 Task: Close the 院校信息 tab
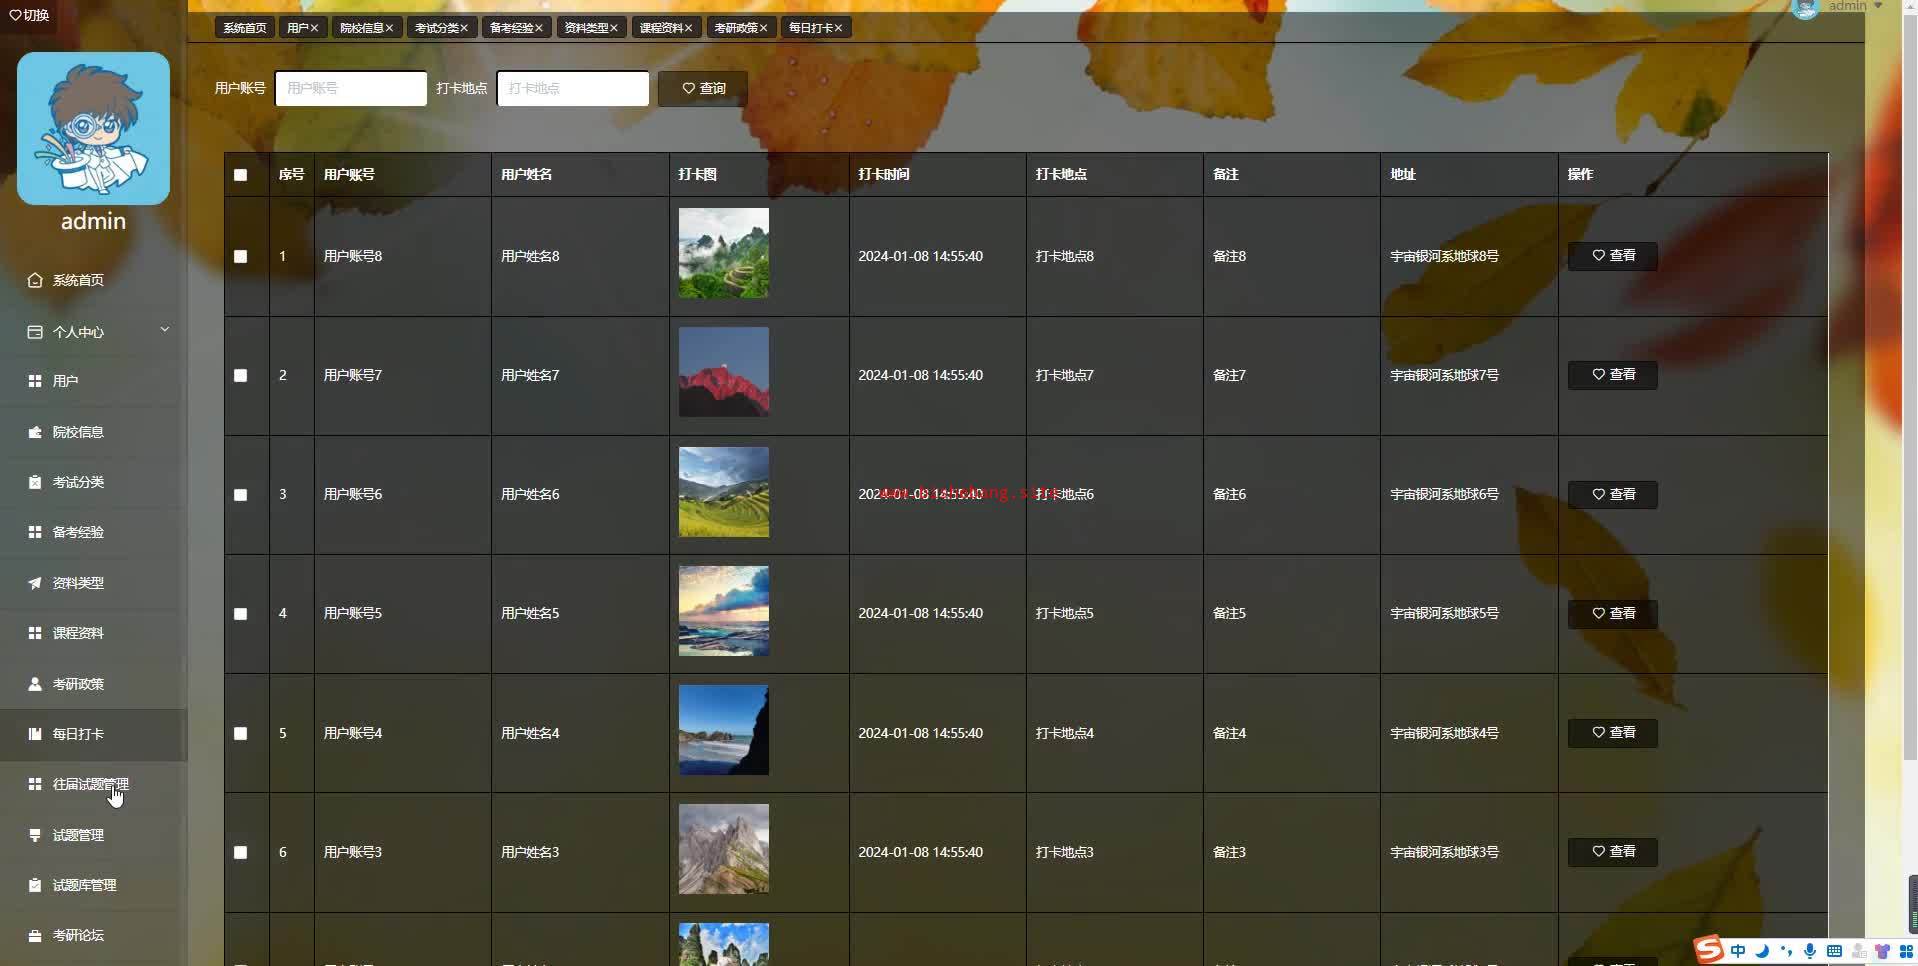(x=389, y=28)
